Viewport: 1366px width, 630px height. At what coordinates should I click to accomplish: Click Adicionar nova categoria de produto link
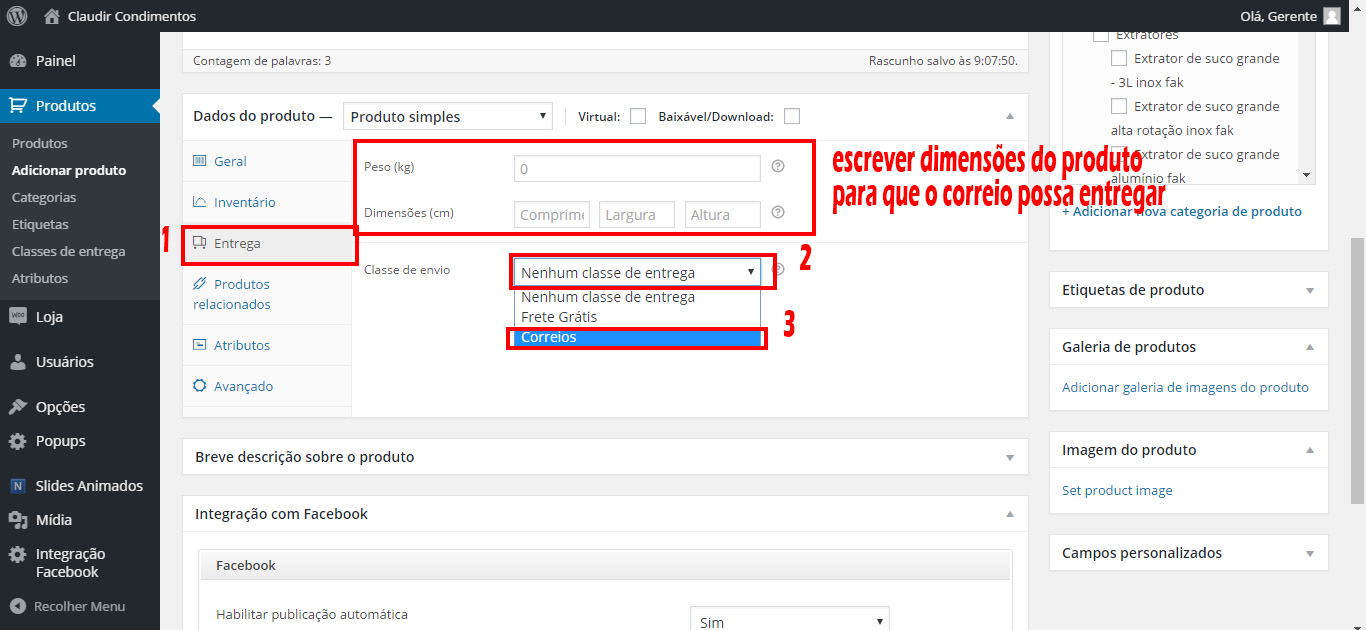(x=1181, y=212)
